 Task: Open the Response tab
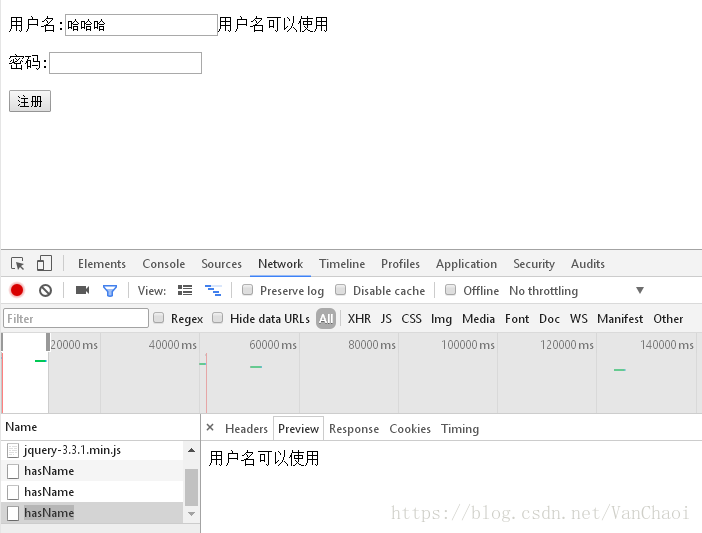354,429
